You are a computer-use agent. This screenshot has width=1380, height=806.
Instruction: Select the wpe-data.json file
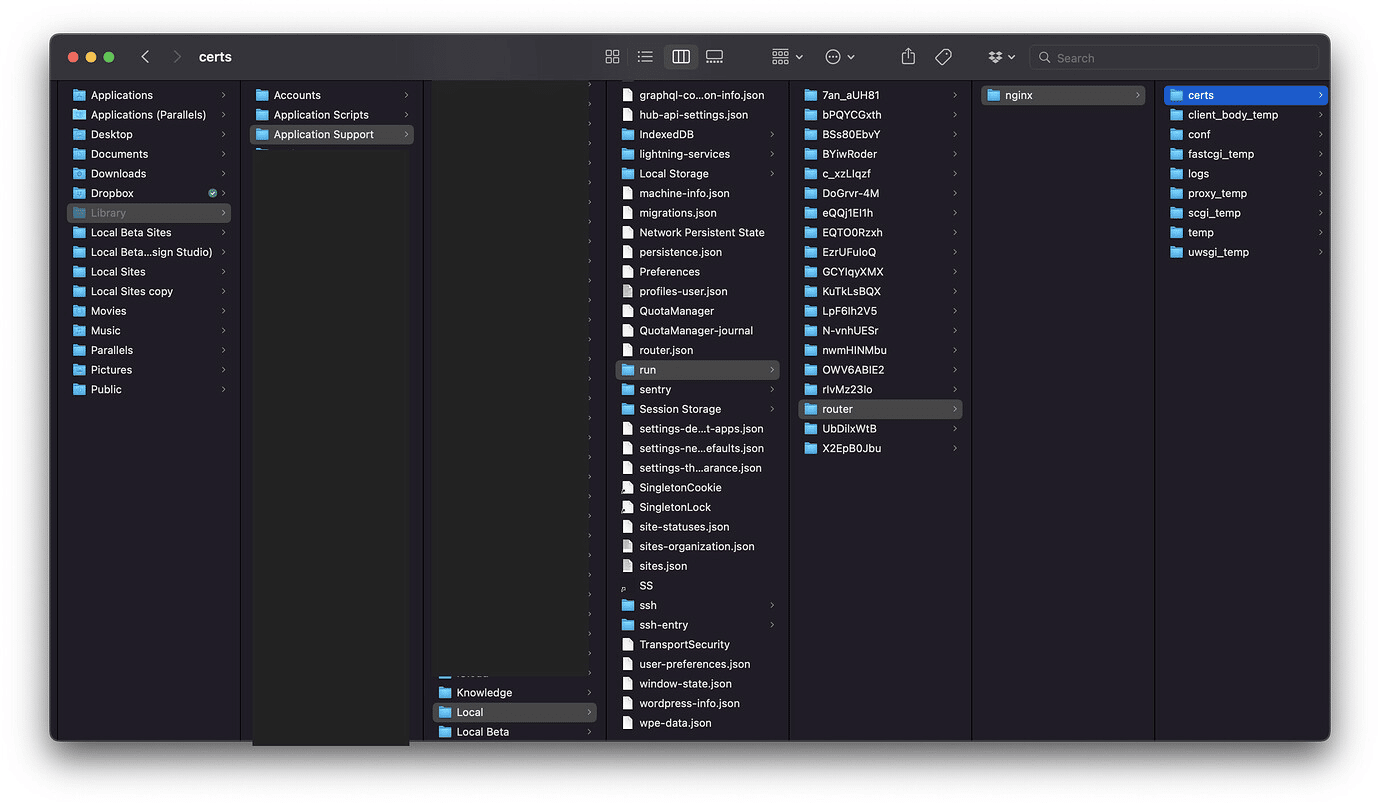point(697,723)
